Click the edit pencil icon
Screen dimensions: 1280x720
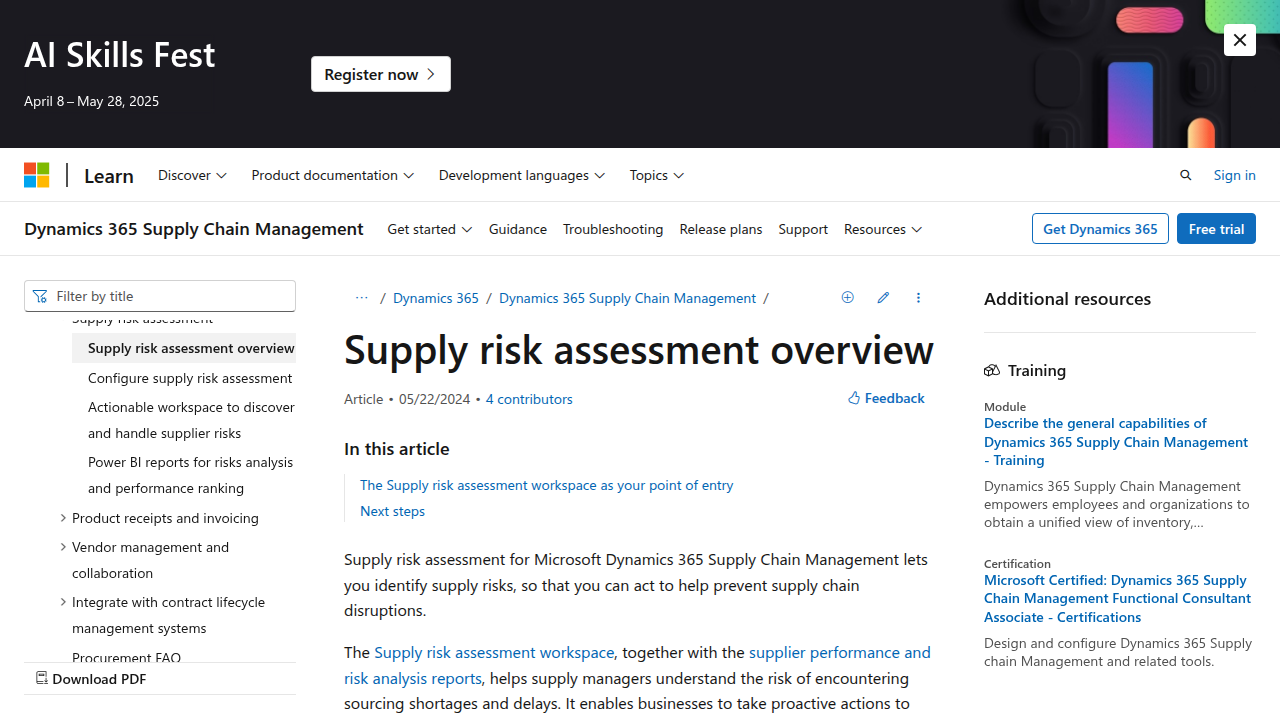coord(883,297)
